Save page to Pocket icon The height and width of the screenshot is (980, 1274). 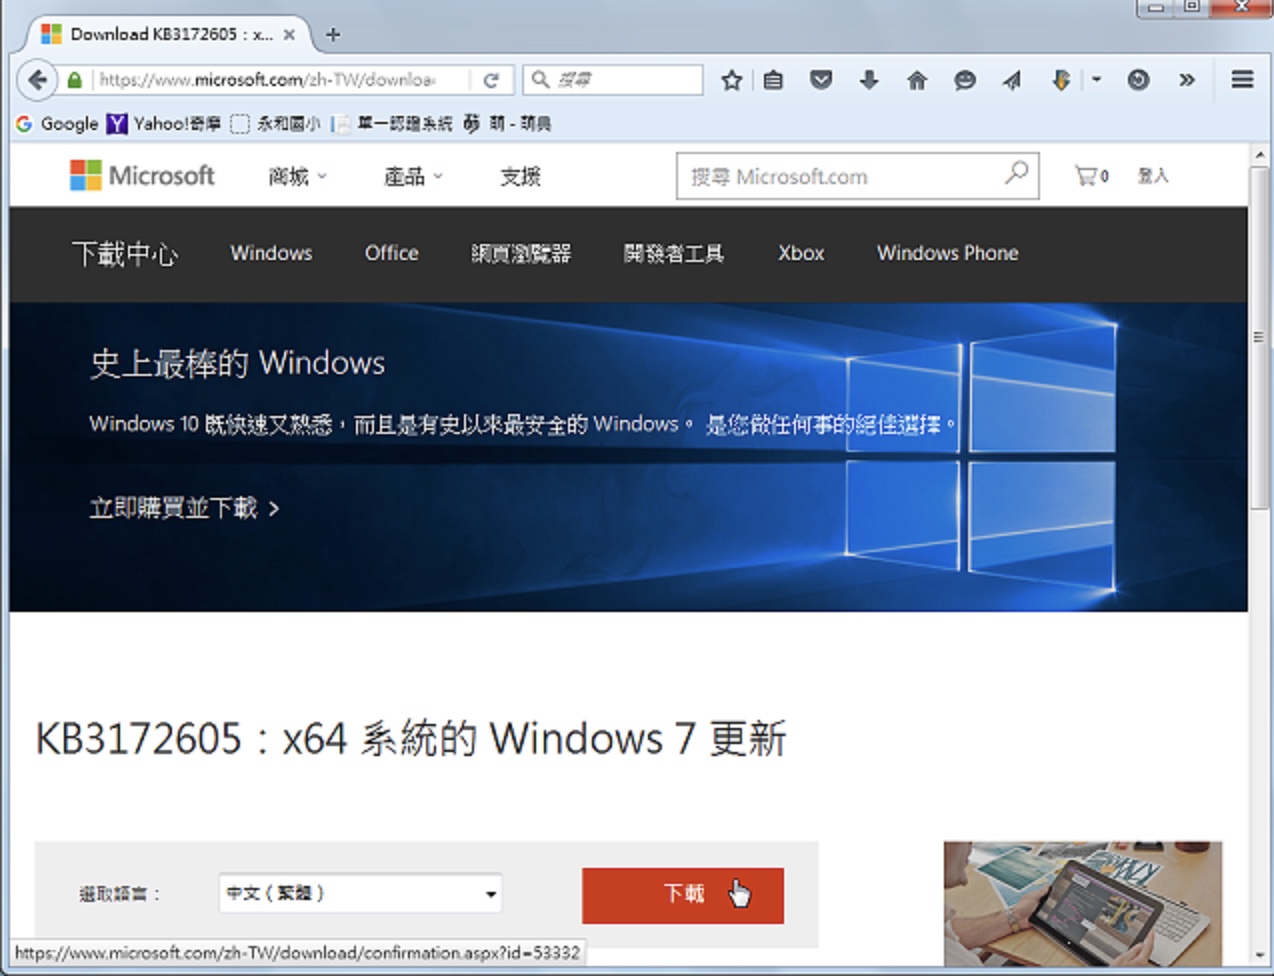(821, 80)
